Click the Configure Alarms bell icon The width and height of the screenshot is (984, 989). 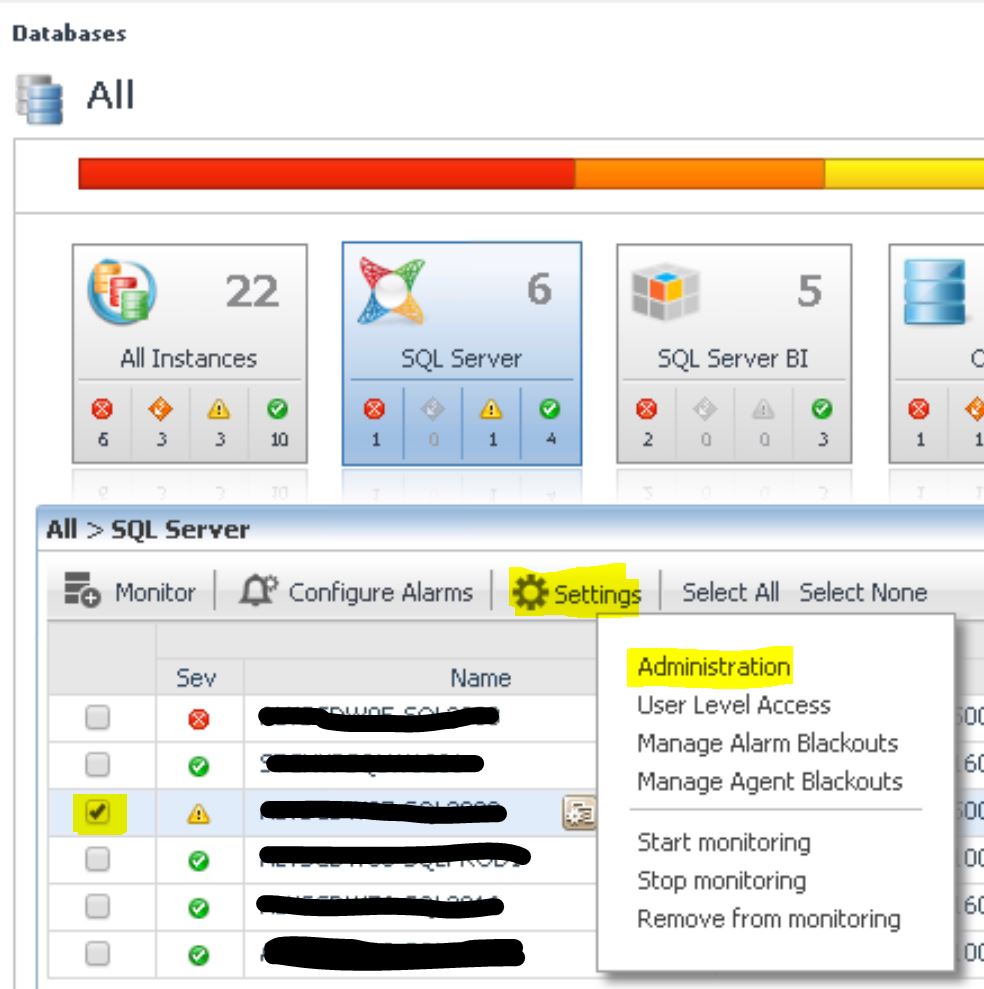click(x=259, y=590)
